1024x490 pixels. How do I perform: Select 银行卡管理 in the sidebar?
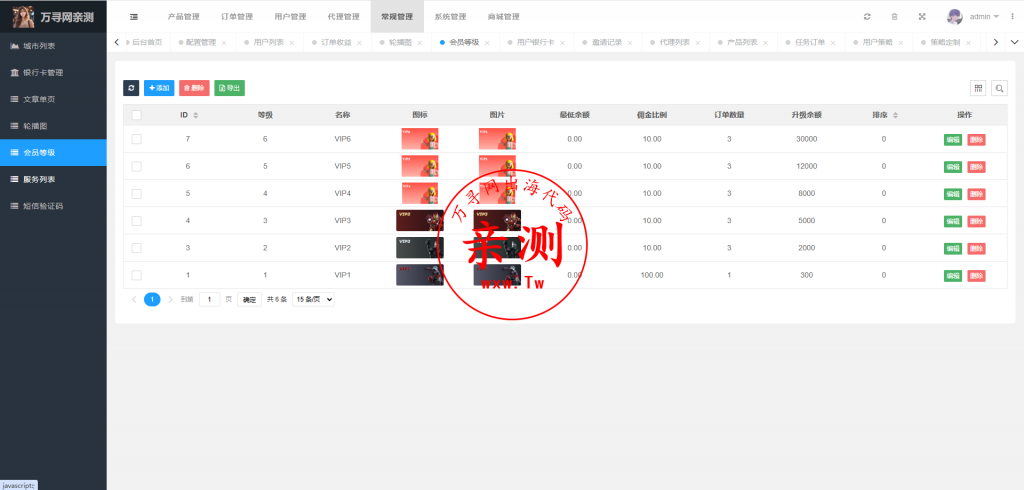tap(53, 73)
